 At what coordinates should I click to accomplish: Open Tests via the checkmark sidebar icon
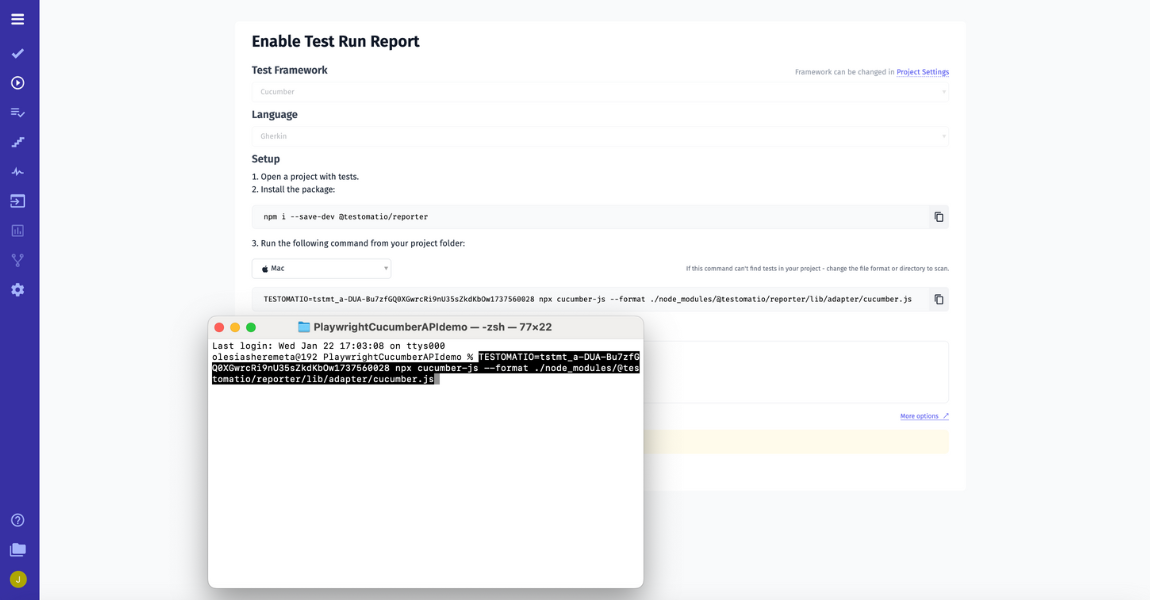point(18,53)
